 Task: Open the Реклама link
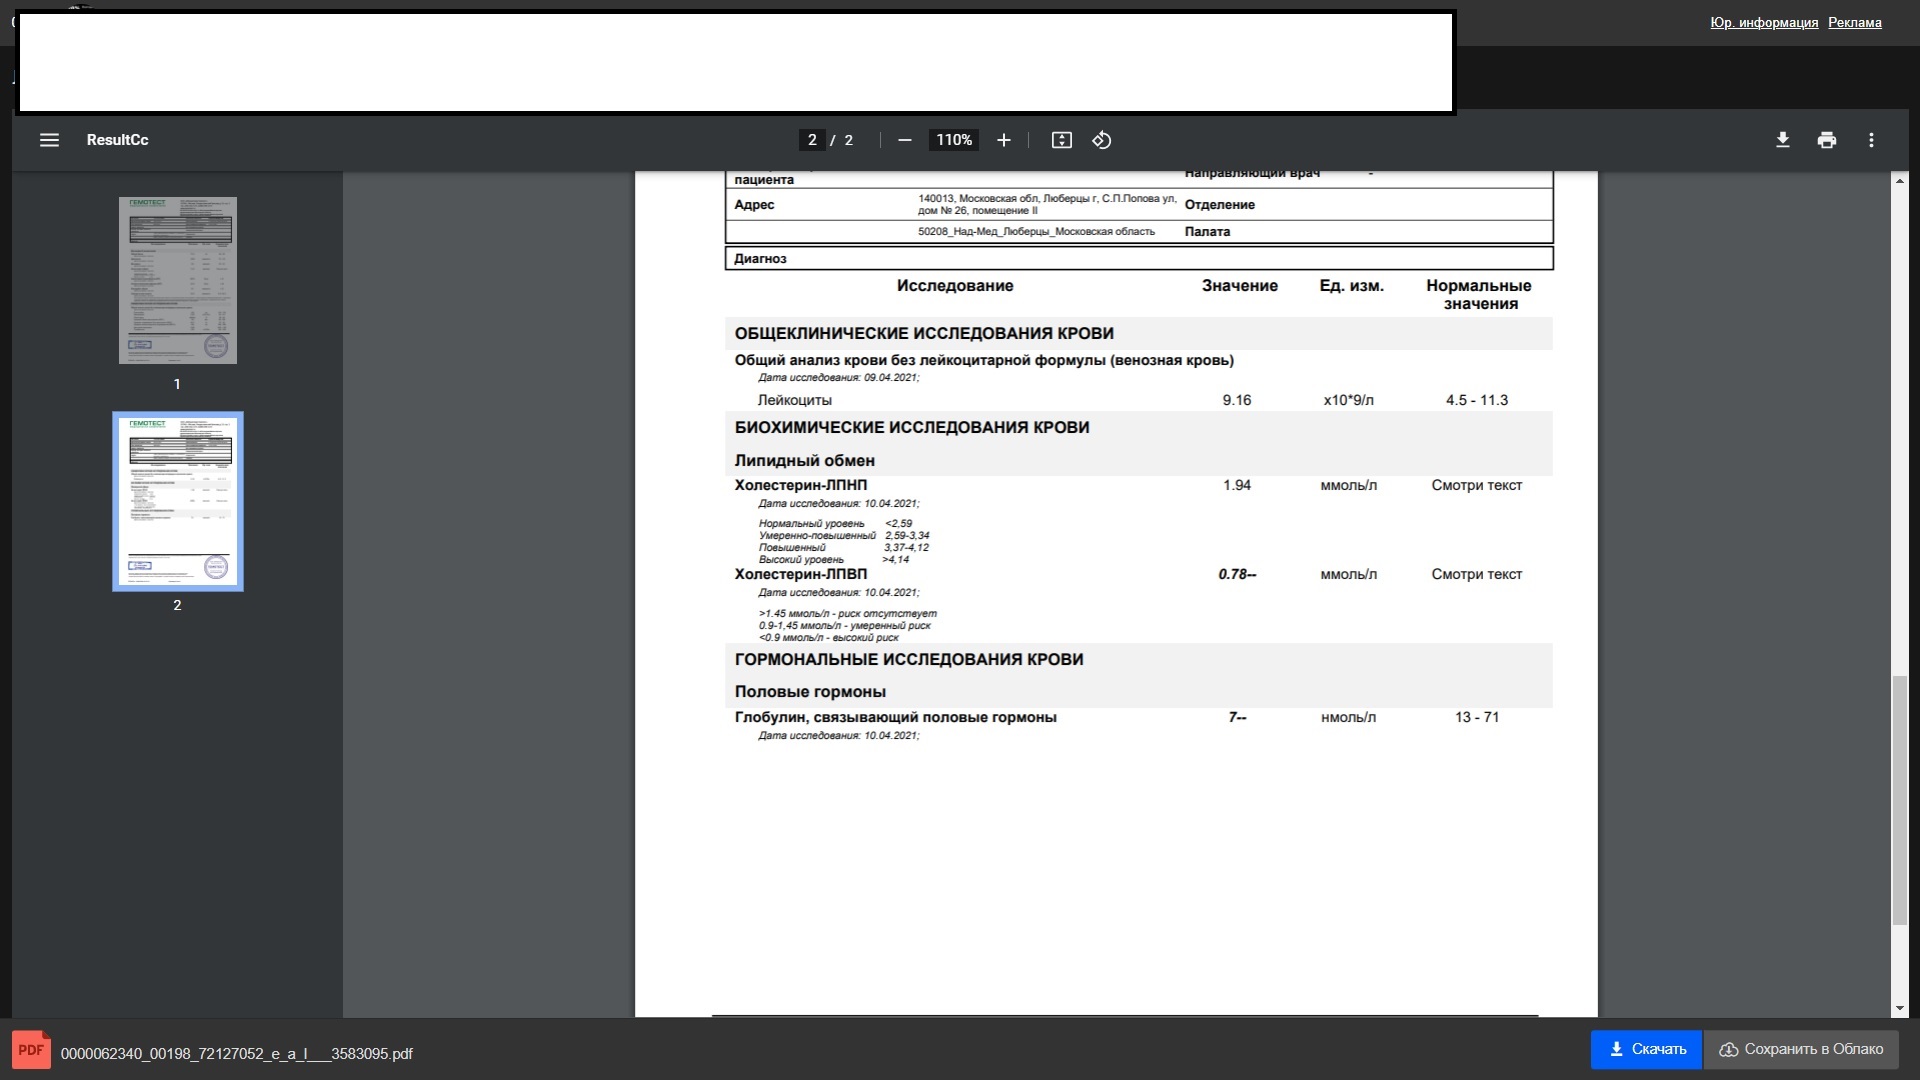[1855, 22]
